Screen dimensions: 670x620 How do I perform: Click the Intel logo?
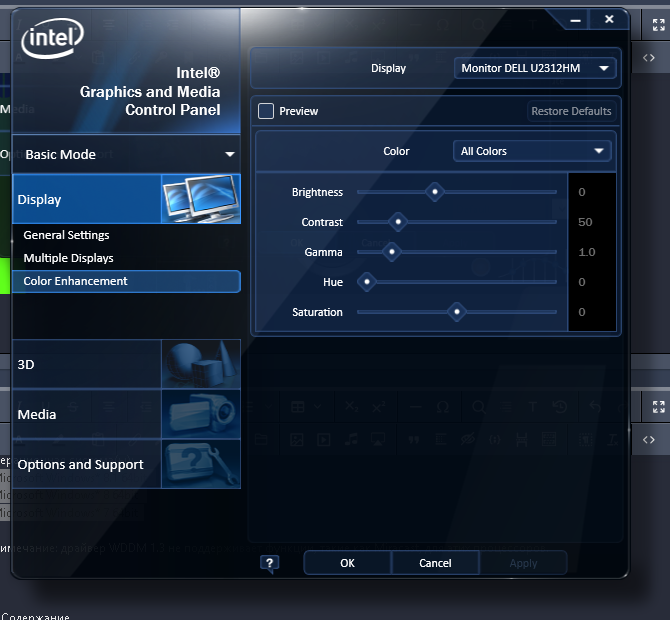53,38
